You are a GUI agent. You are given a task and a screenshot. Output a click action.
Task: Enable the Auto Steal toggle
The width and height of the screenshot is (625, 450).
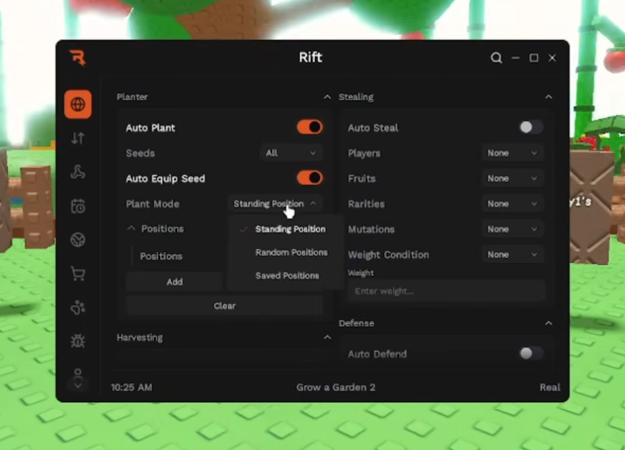[531, 127]
